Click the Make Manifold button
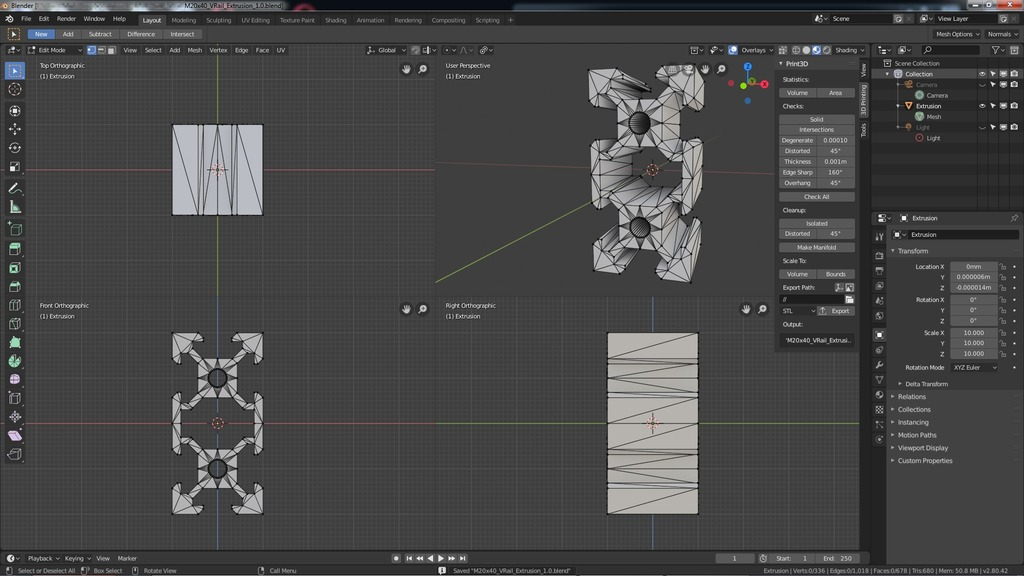 (816, 247)
